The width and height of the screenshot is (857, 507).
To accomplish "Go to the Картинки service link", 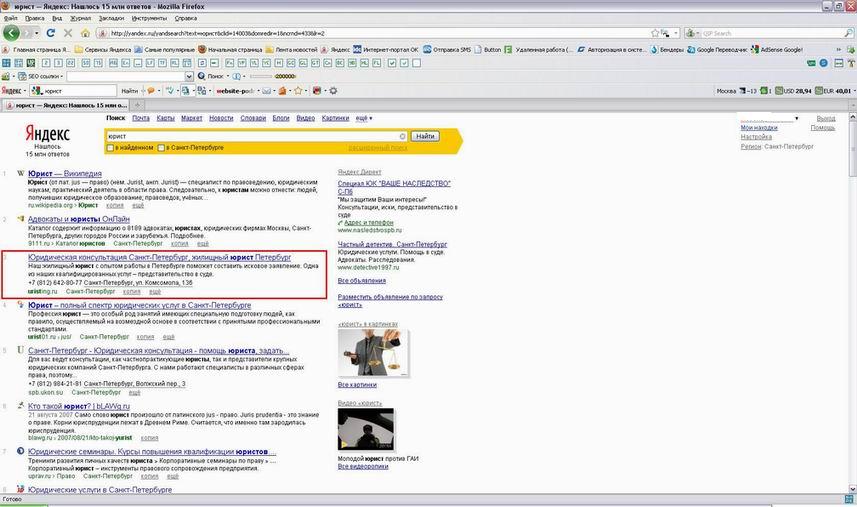I will [x=335, y=118].
